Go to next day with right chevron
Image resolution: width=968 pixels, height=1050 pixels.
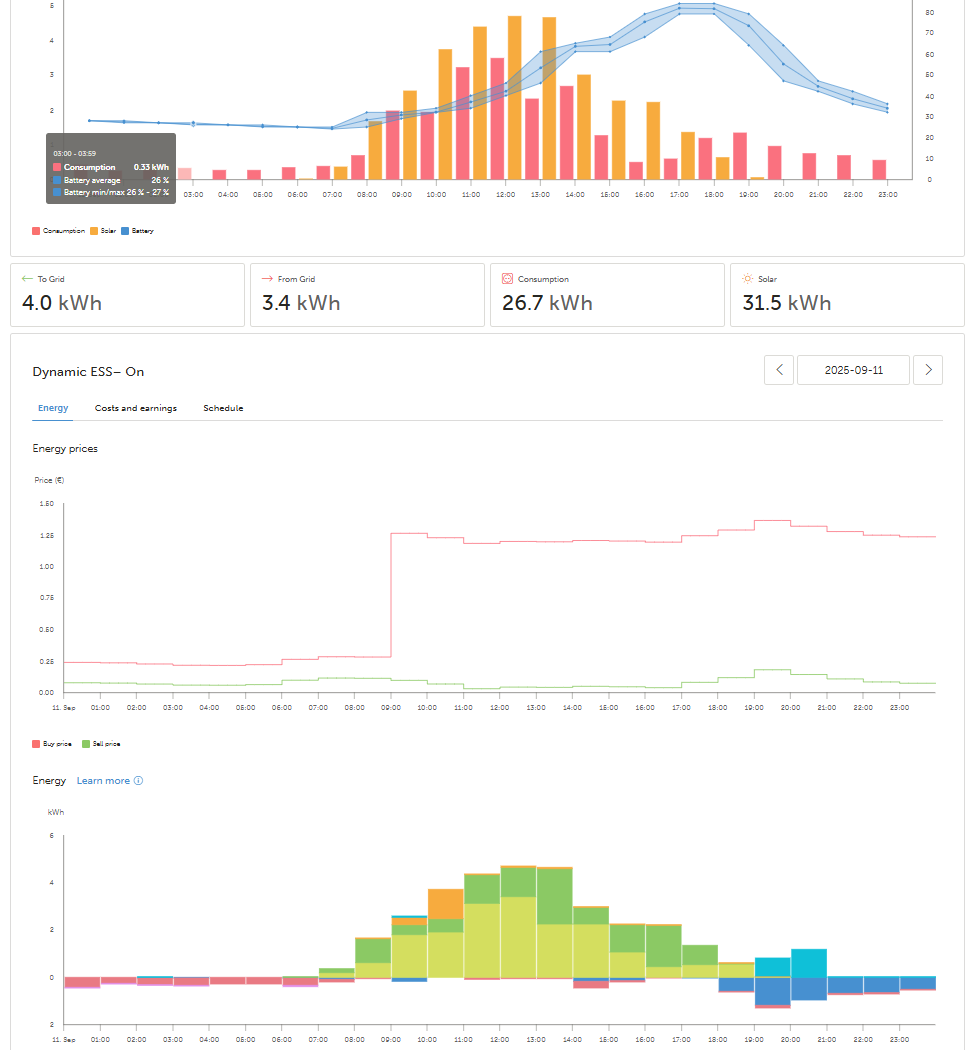(x=928, y=370)
